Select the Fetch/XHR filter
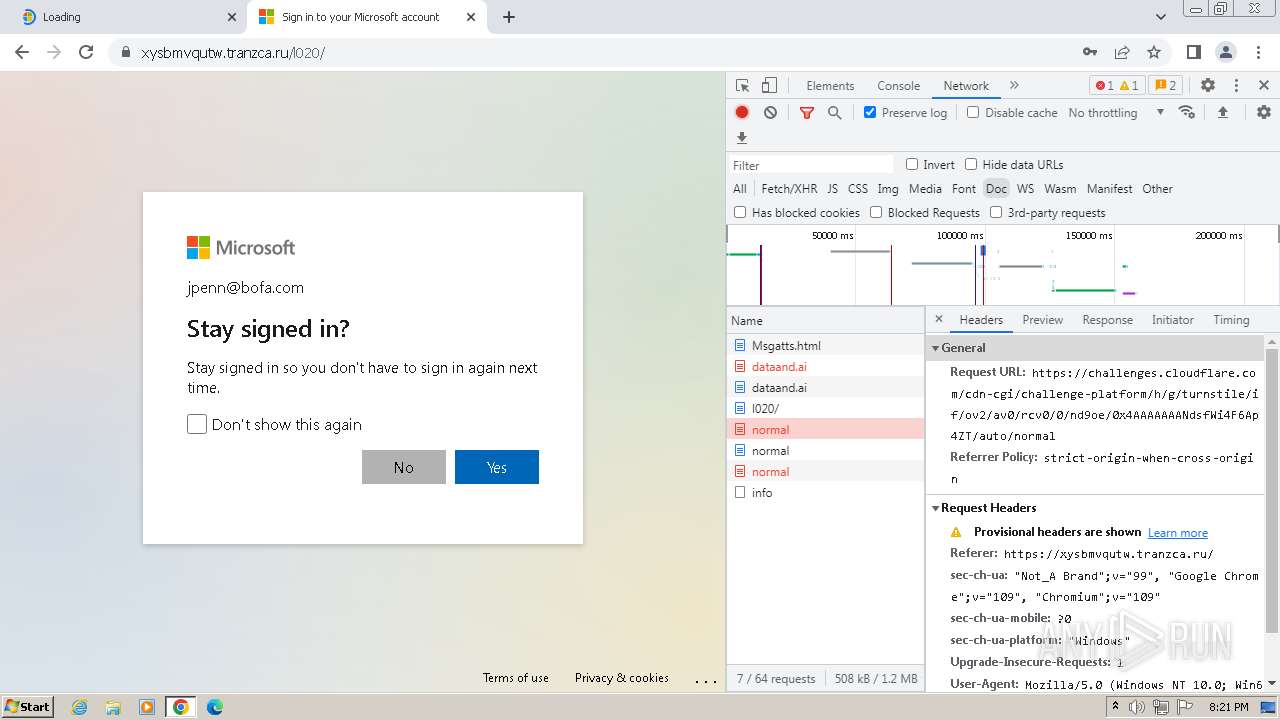1280x720 pixels. pos(789,188)
